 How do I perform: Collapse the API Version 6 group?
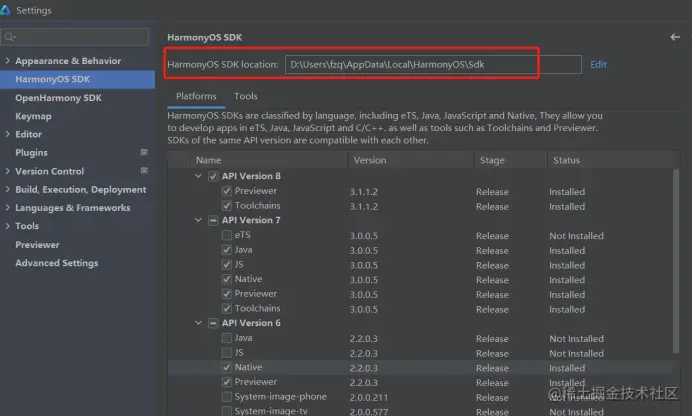pyautogui.click(x=198, y=323)
